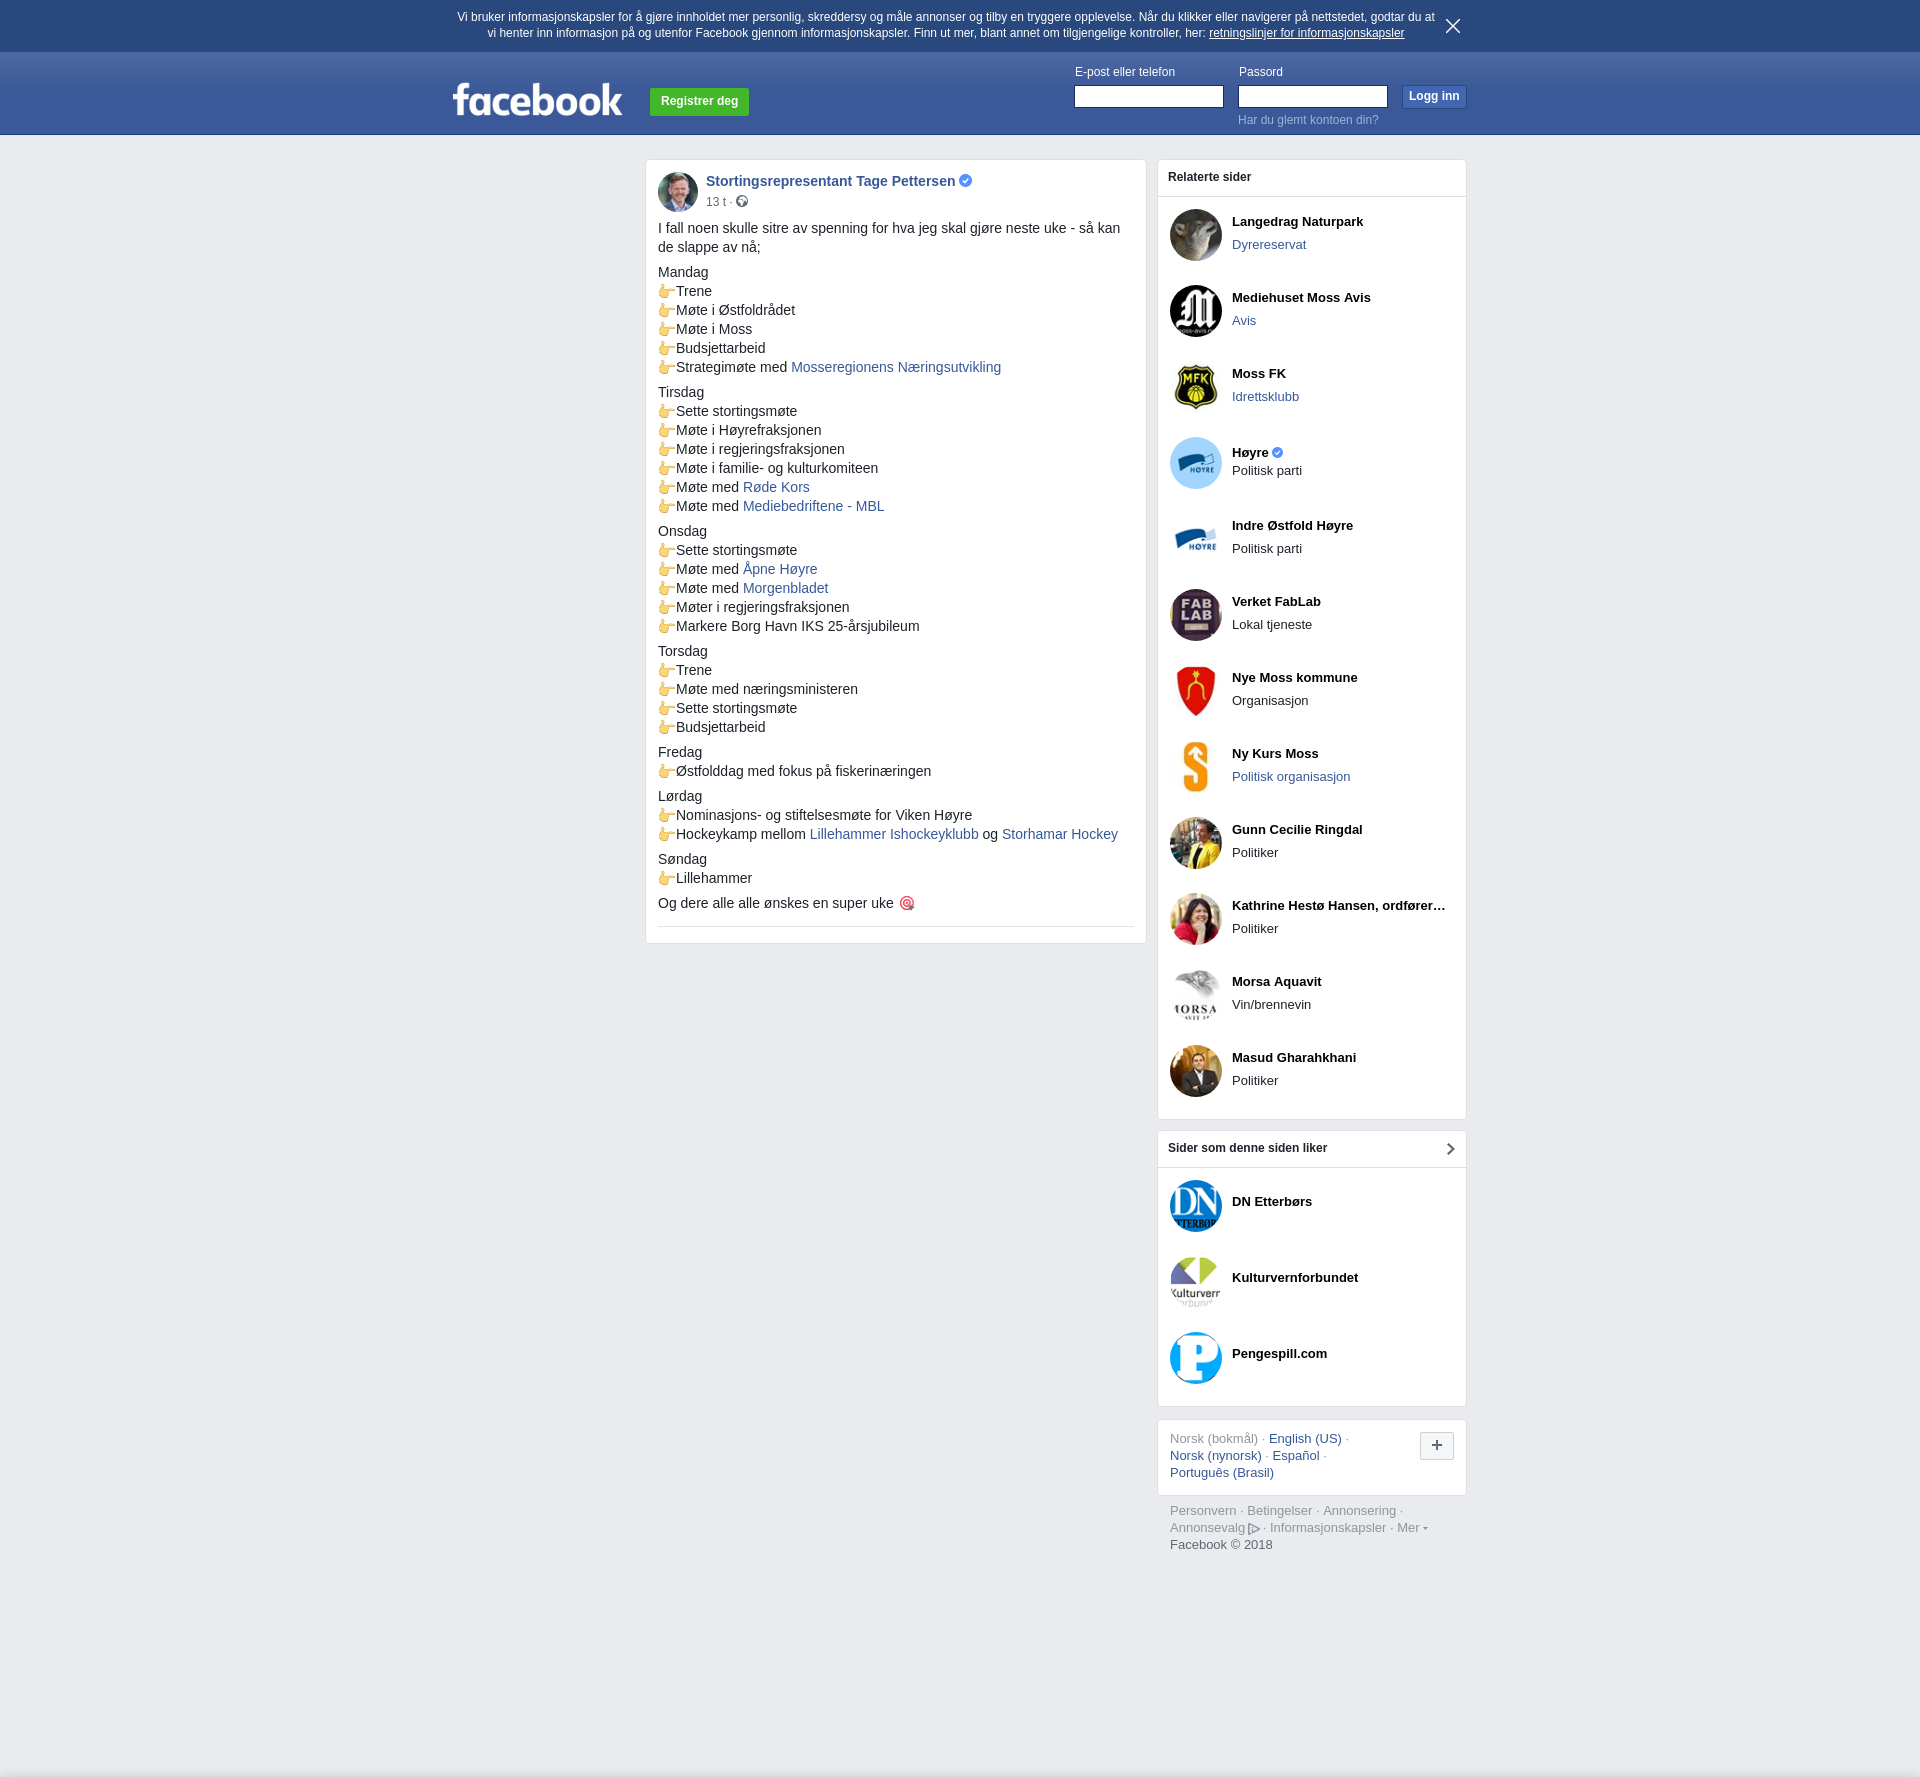
Task: Click the Pengespill.com P logo
Action: pyautogui.click(x=1196, y=1358)
